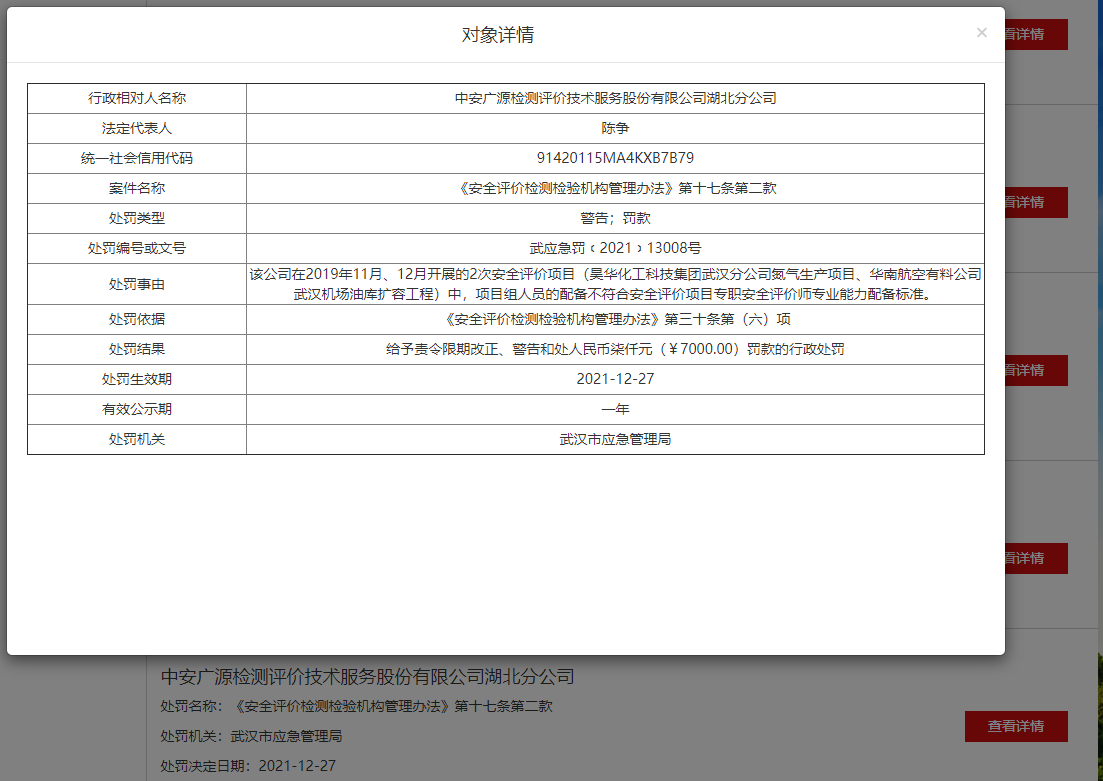Click the 统一社会信用代码 label cell
This screenshot has height=781, width=1103.
[137, 159]
